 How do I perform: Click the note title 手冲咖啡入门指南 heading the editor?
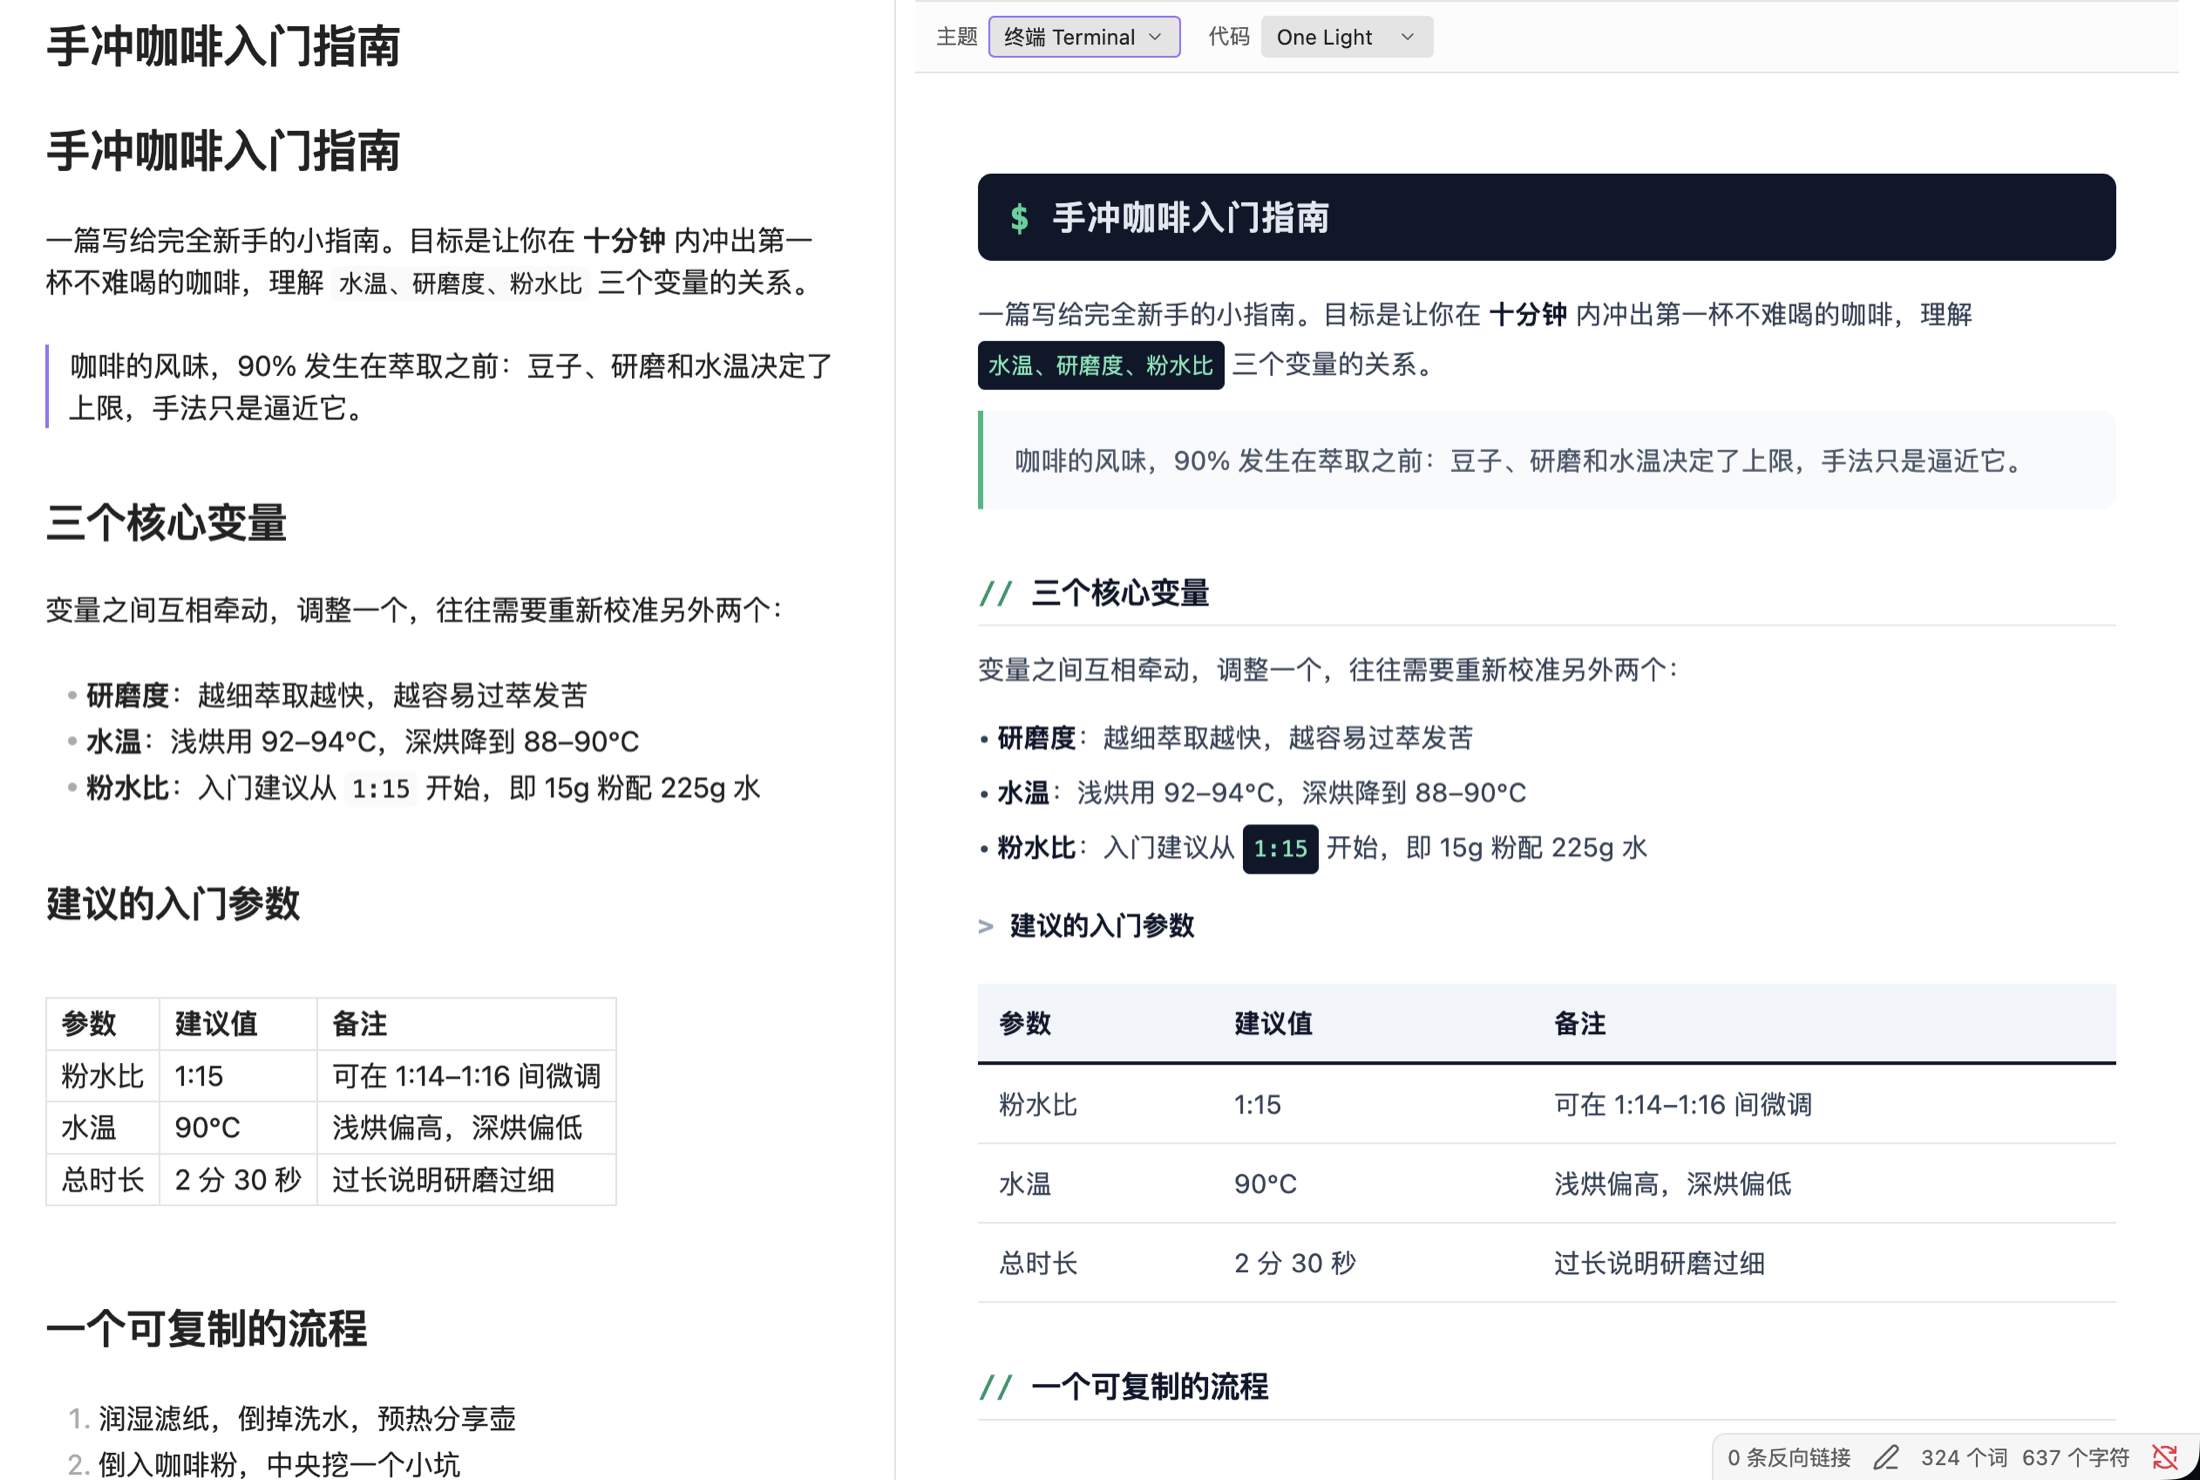(x=223, y=47)
